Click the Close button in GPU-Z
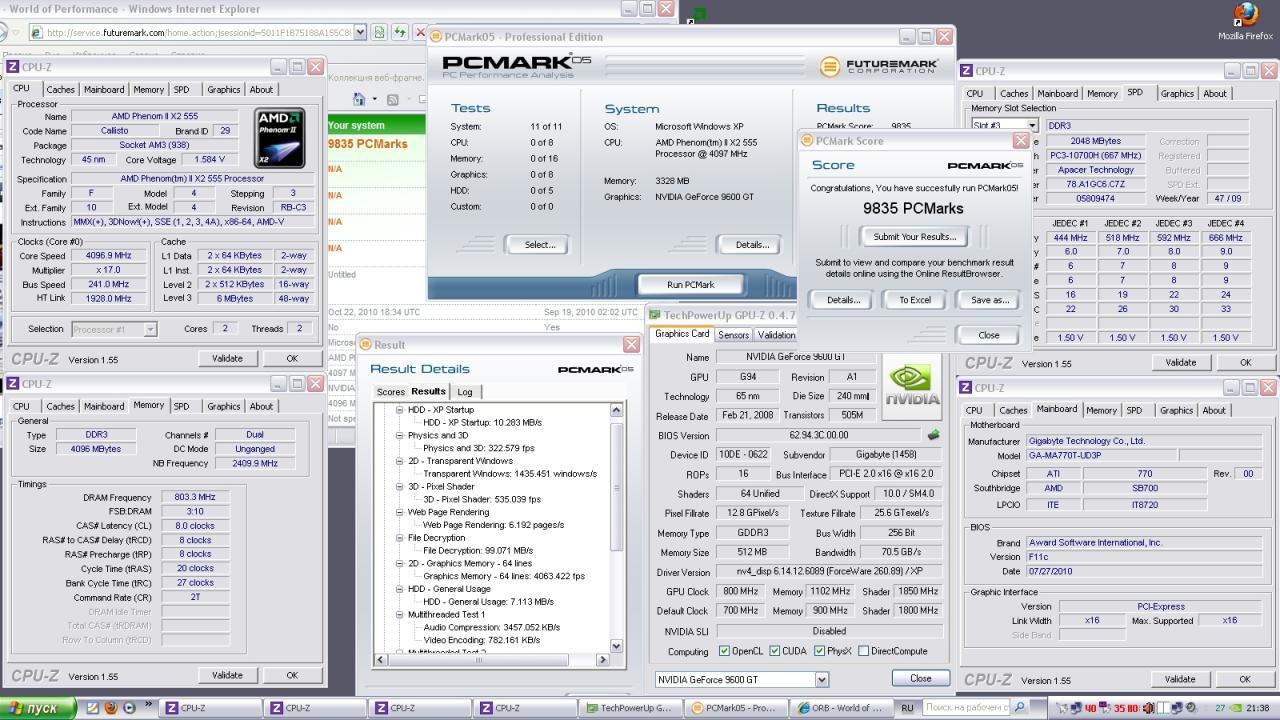Viewport: 1280px width, 720px height. tap(920, 678)
